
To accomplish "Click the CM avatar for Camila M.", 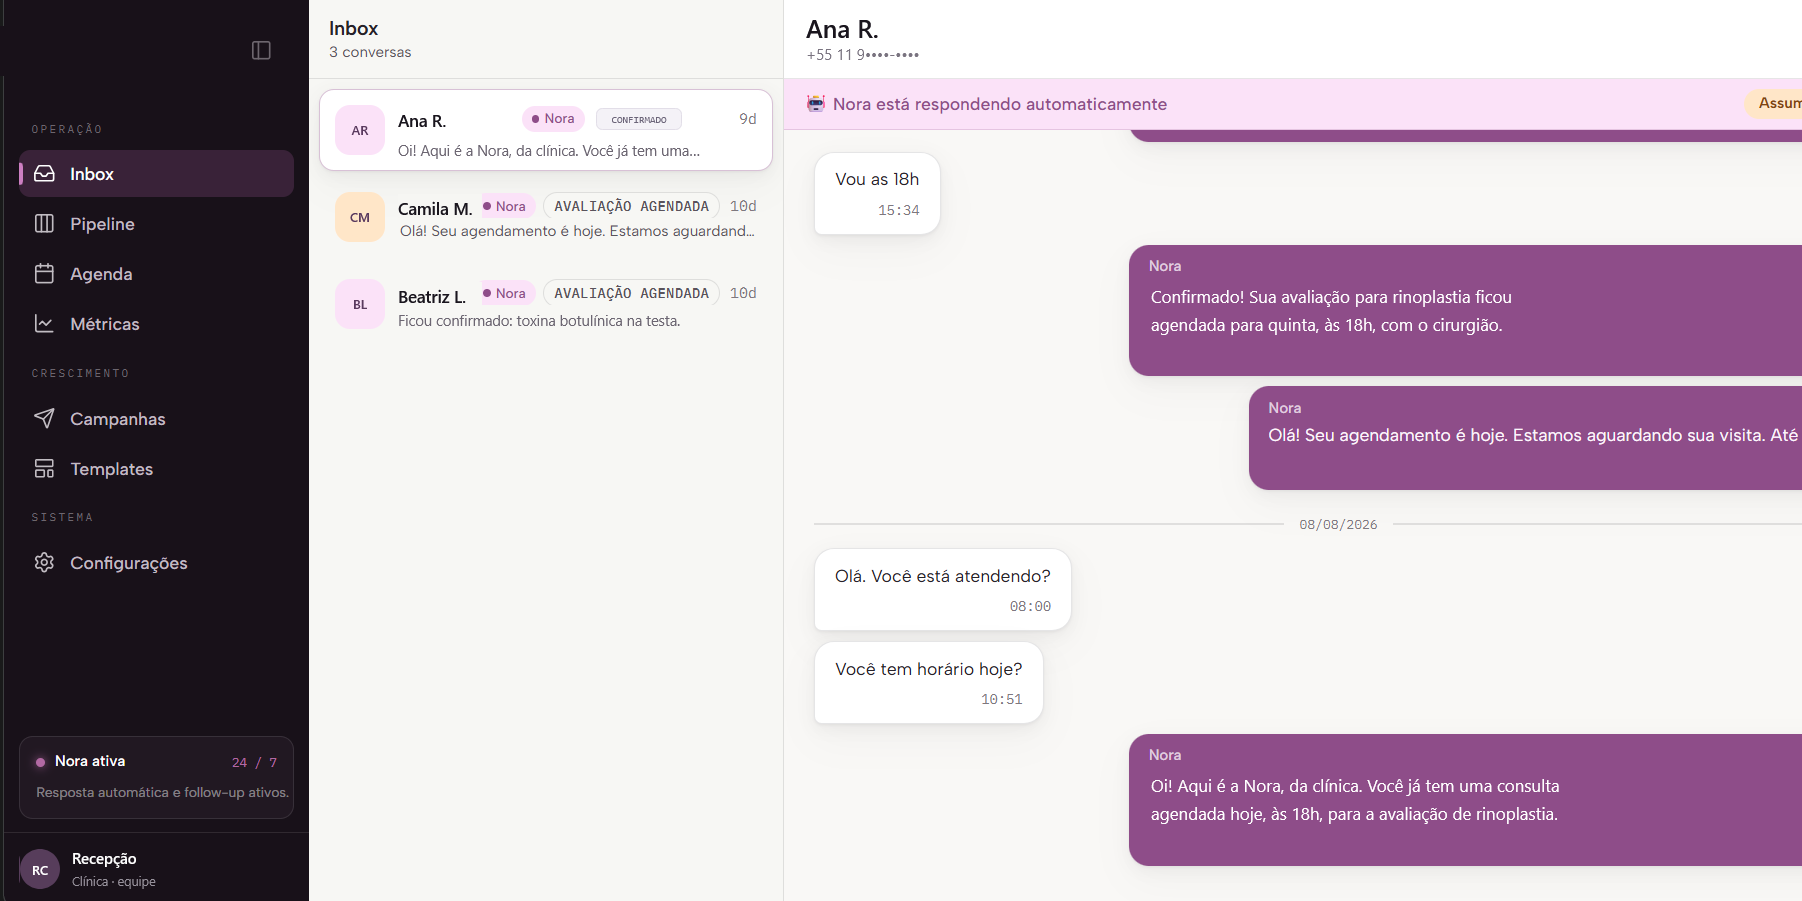I will coord(360,217).
